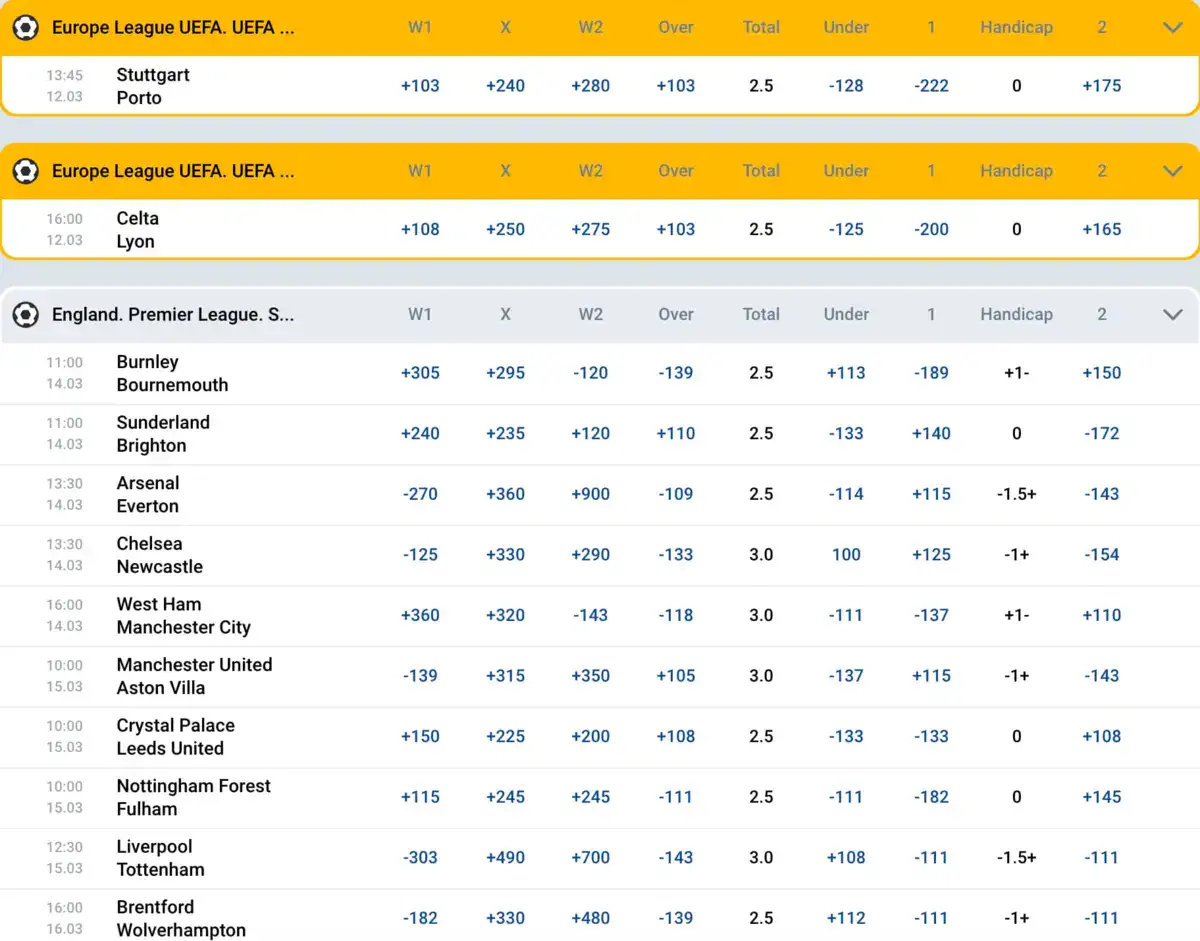Open the Nottingham Forest vs Fulham match
Image resolution: width=1200 pixels, height=941 pixels.
pos(193,797)
